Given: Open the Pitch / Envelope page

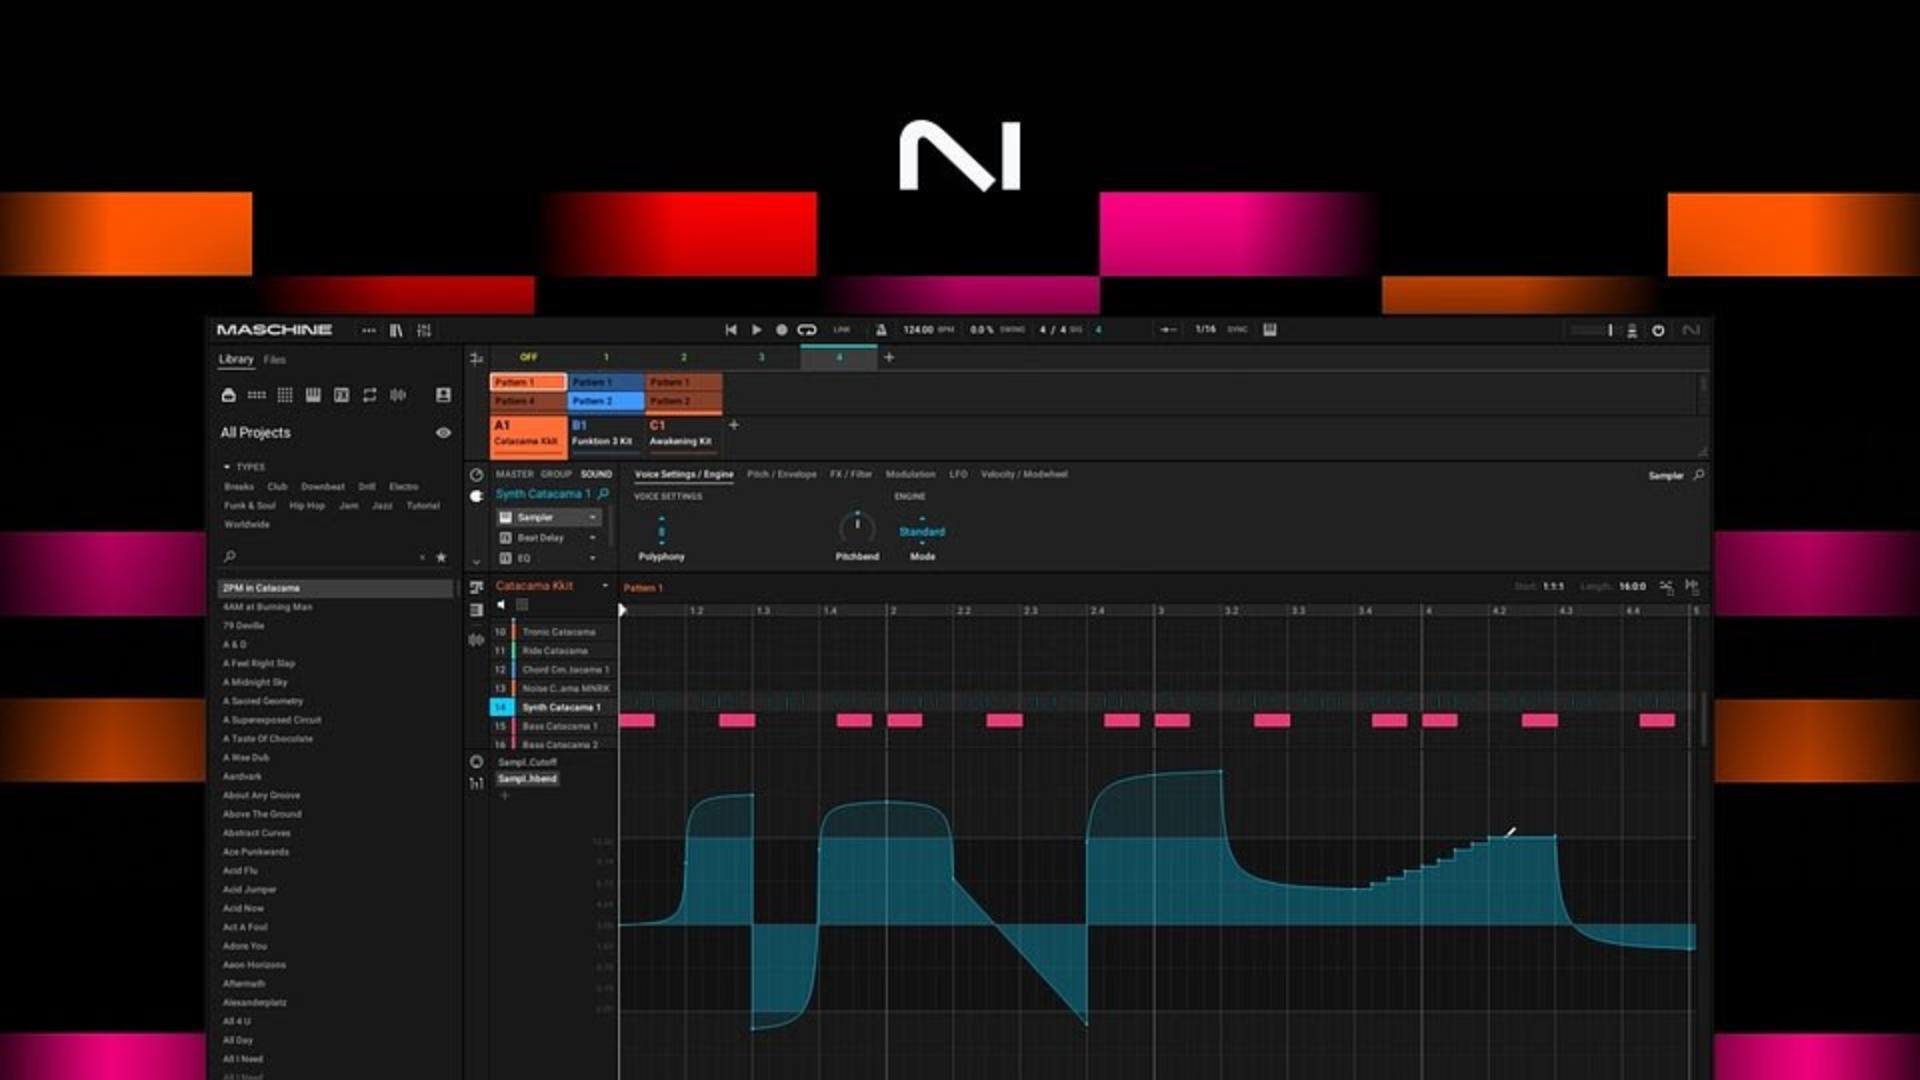Looking at the screenshot, I should point(781,475).
